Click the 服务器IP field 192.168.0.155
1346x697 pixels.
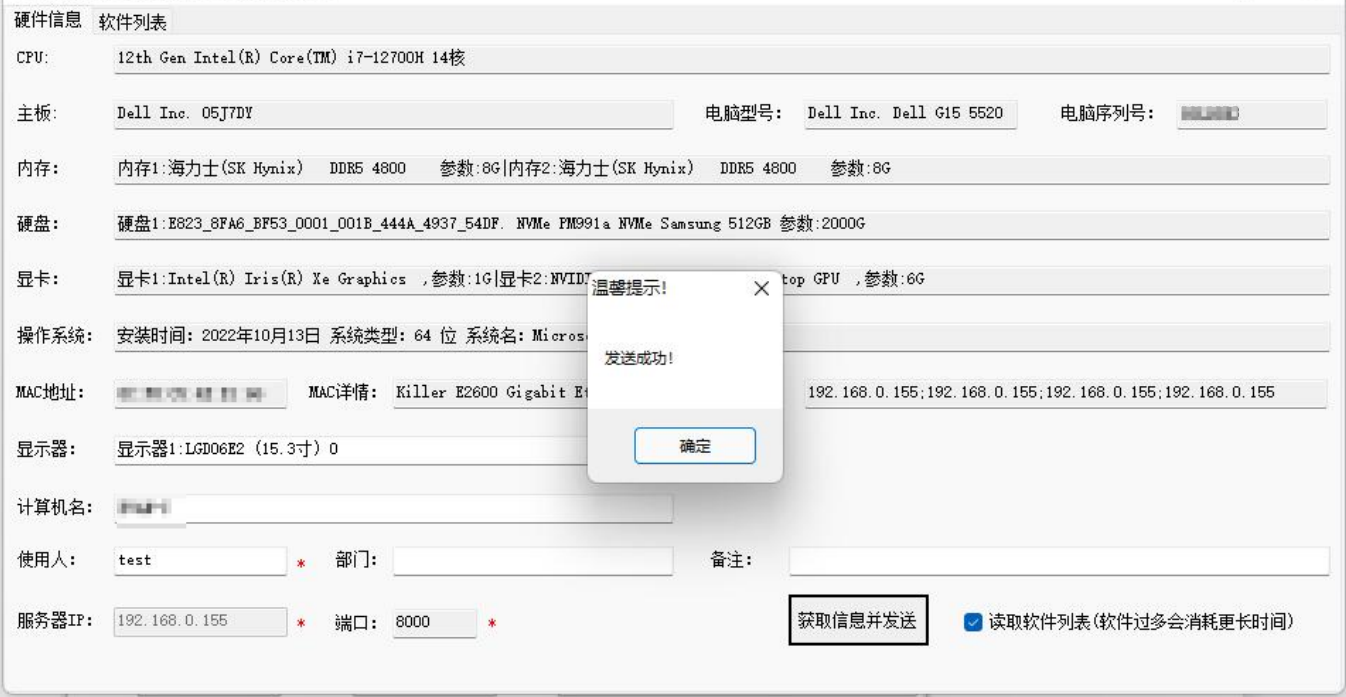coord(198,622)
